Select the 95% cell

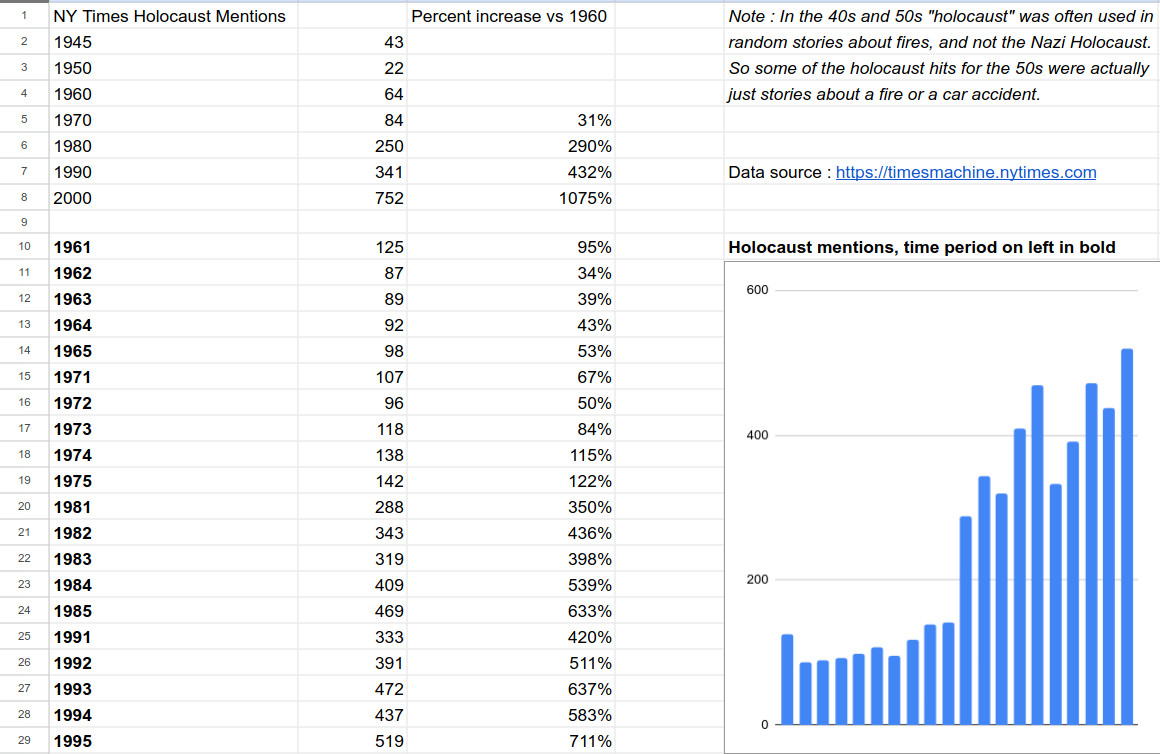coord(511,246)
